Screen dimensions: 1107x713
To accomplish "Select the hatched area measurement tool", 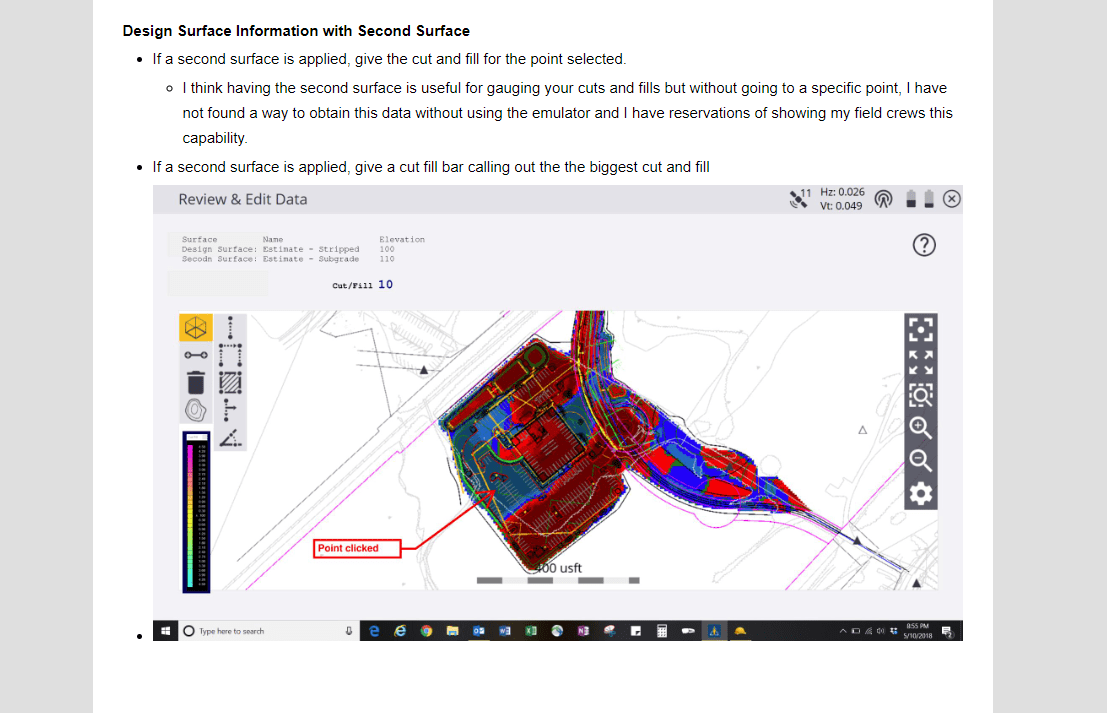I will click(230, 382).
